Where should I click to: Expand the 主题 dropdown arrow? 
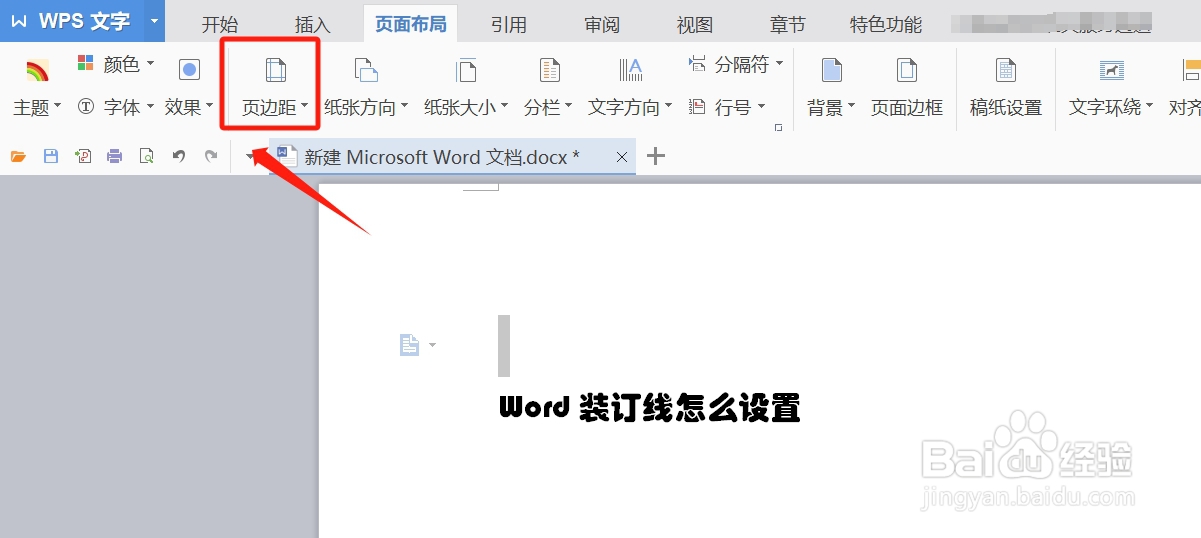point(58,106)
